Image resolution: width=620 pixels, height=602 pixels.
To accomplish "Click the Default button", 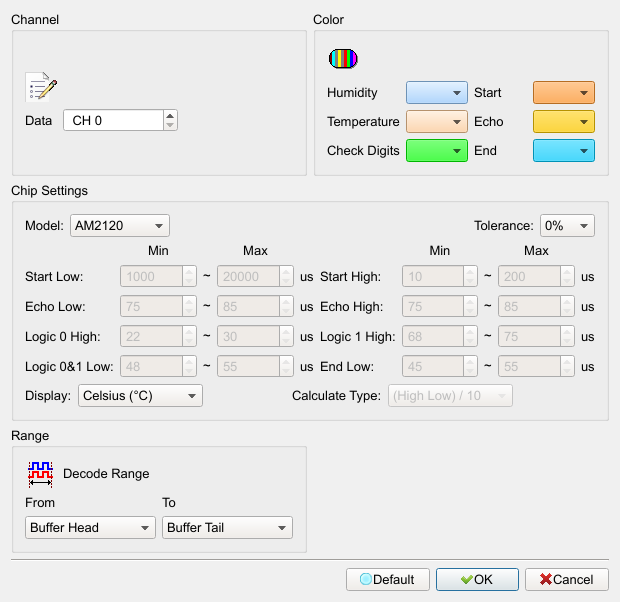I will click(x=388, y=579).
